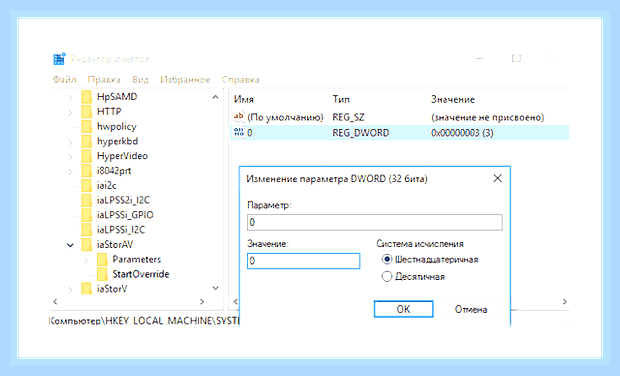Click the Тип column header
The image size is (620, 376).
coord(341,99)
